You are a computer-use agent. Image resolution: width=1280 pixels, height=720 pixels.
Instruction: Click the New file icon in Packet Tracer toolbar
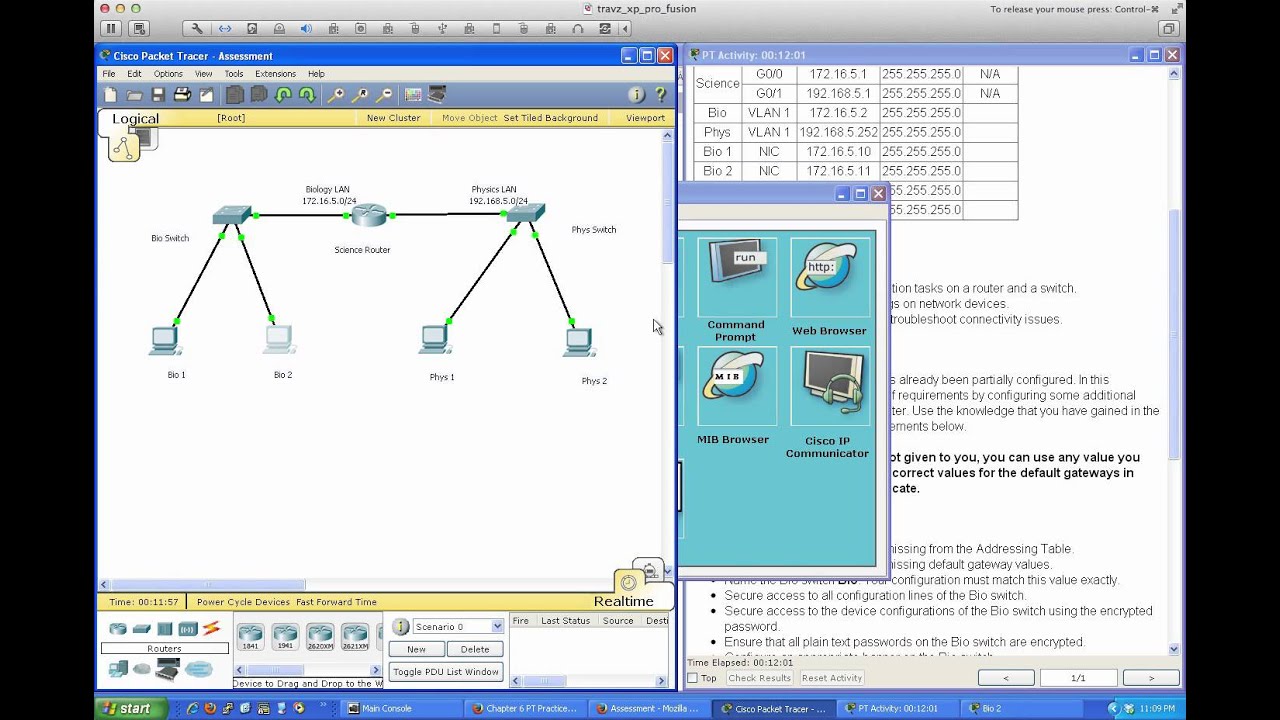click(x=110, y=95)
